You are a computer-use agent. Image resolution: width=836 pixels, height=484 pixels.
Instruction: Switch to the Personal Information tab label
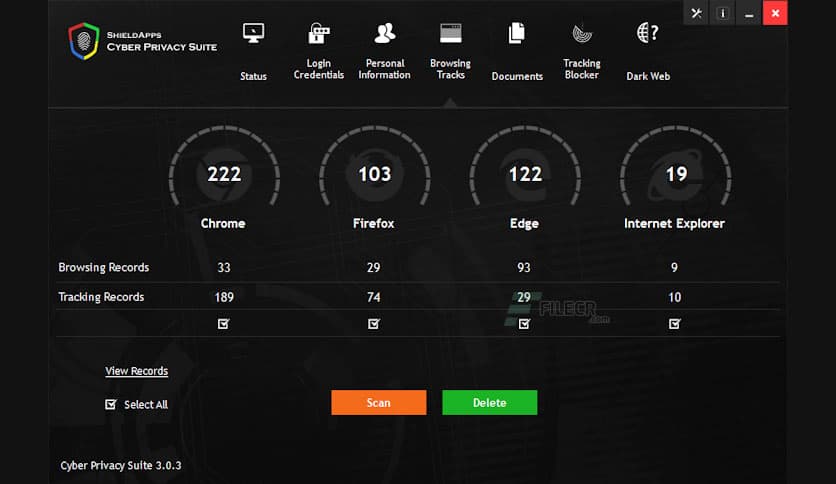point(384,69)
